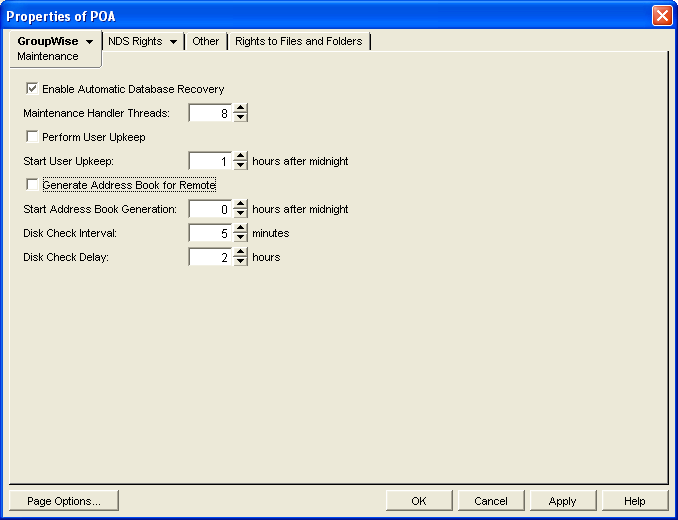Click the Disk Check Interval field
The width and height of the screenshot is (678, 520).
pos(211,233)
